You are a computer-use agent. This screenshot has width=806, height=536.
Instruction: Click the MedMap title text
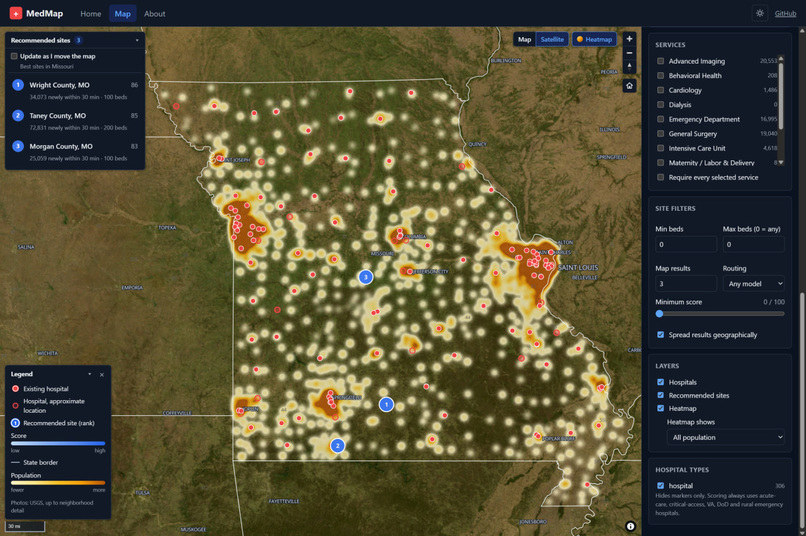tap(45, 14)
